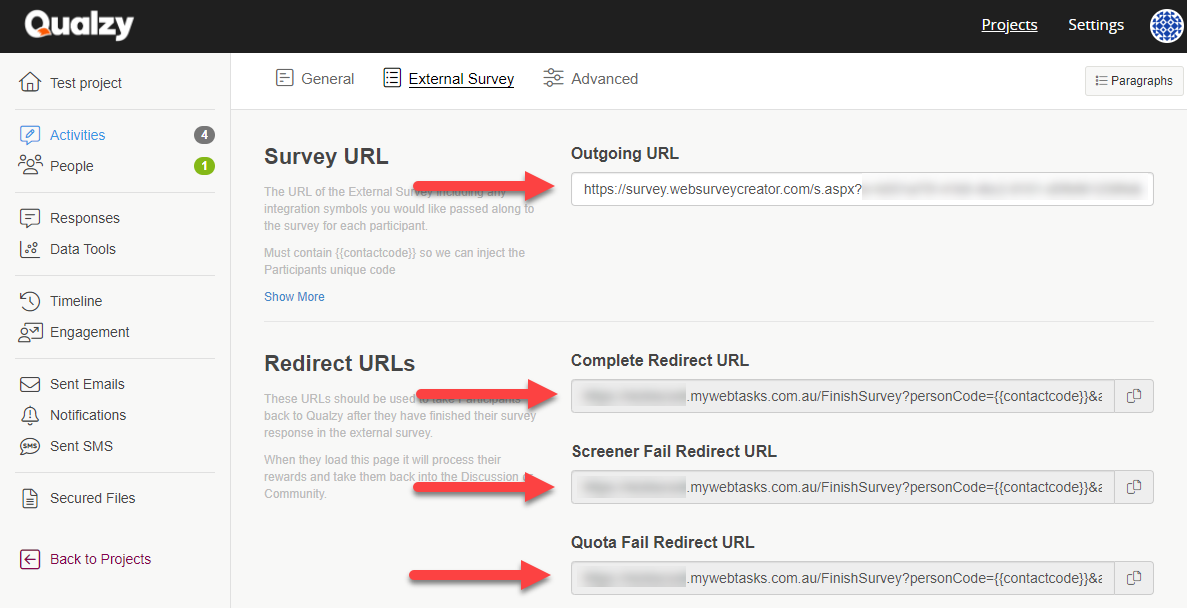This screenshot has width=1187, height=608.
Task: Open the Data Tools panel
Action: [80, 248]
